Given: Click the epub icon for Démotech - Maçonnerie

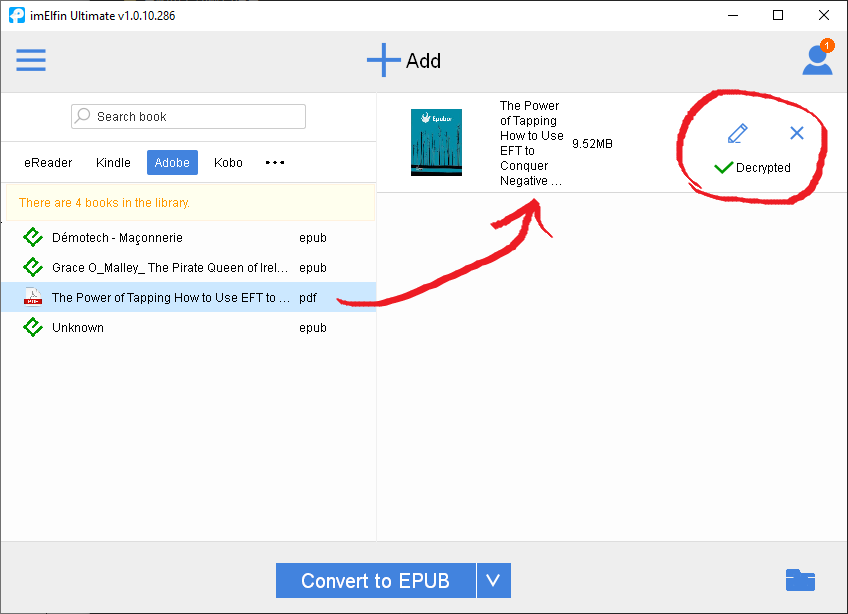Looking at the screenshot, I should (33, 237).
